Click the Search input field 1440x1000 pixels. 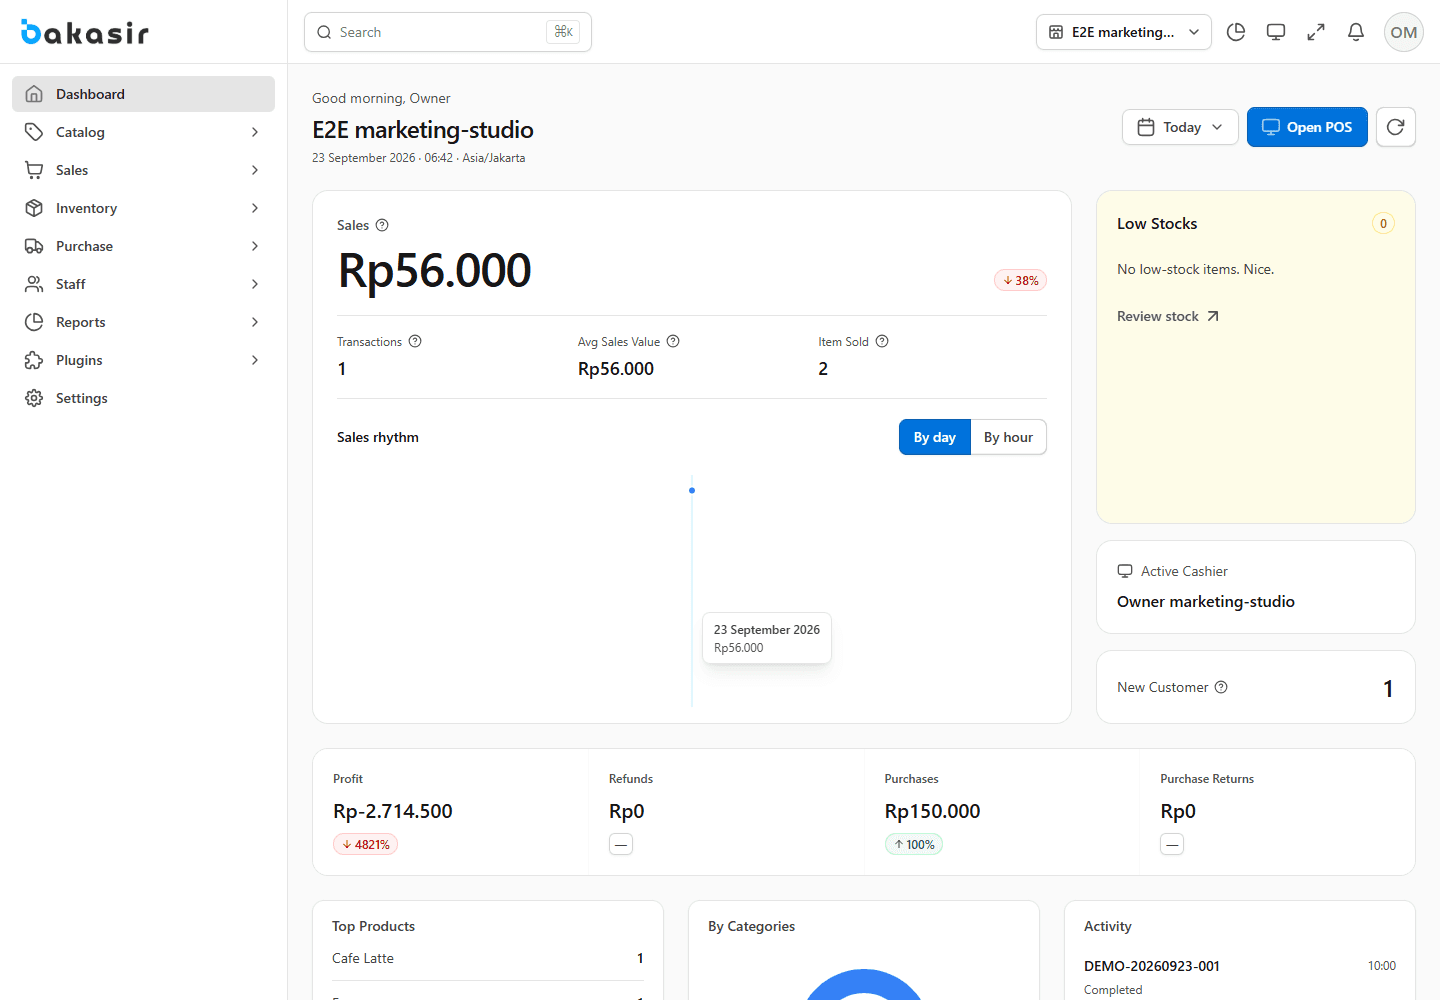tap(448, 32)
